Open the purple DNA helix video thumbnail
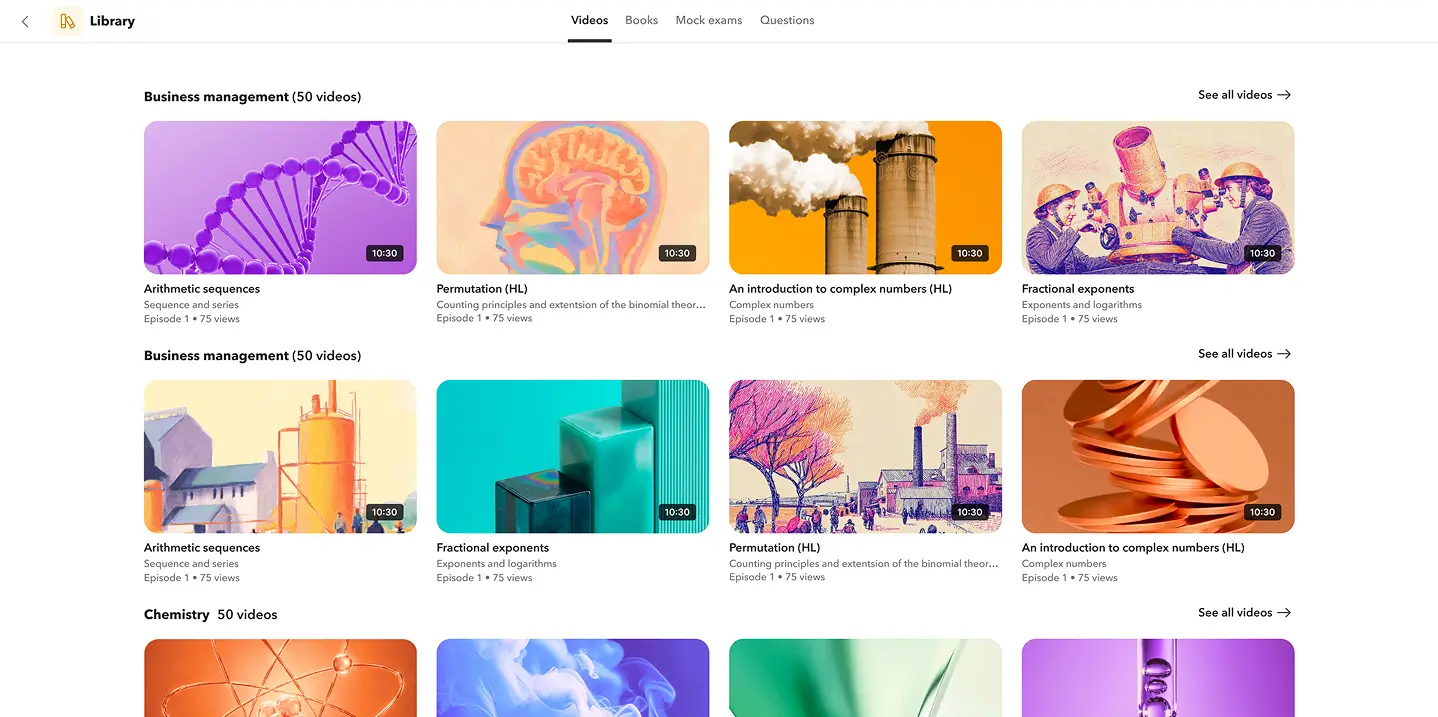 [x=280, y=197]
